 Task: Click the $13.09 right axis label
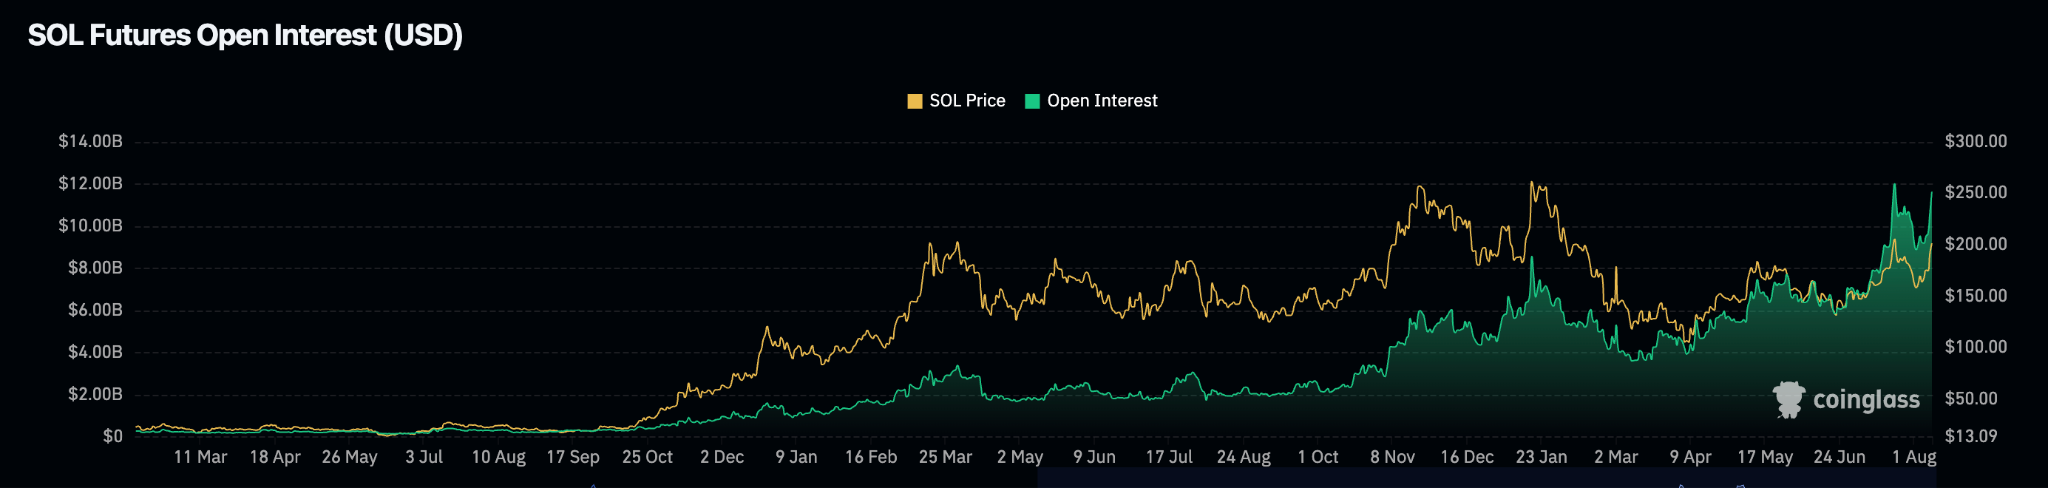pos(1971,436)
